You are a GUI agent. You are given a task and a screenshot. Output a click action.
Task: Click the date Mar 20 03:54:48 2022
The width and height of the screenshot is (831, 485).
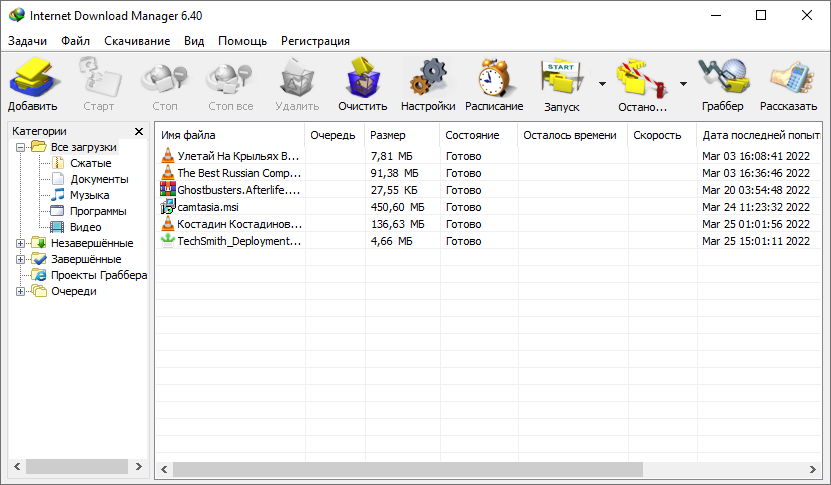coord(756,190)
